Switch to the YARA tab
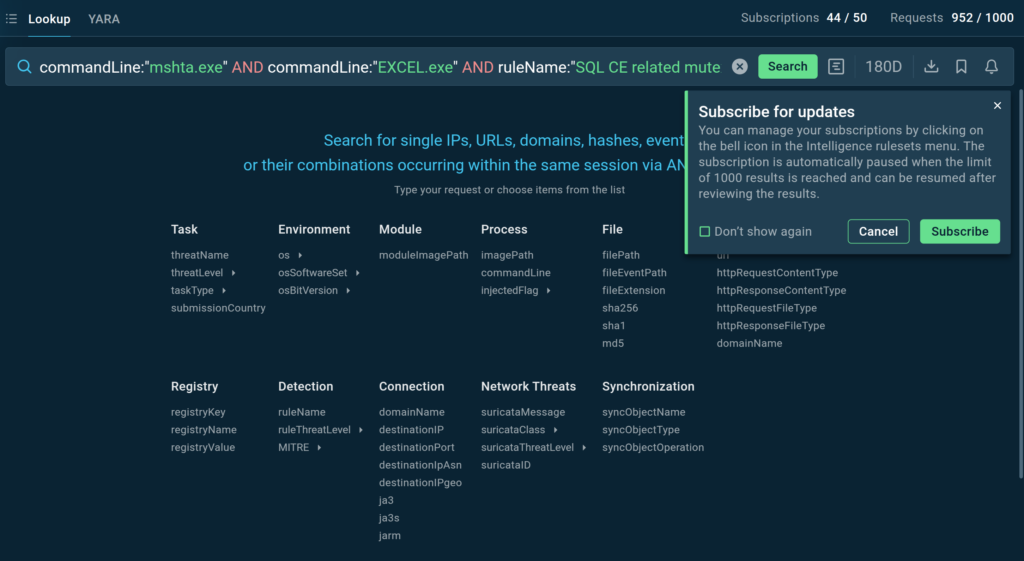Screen dimensions: 1024x561 (104, 19)
